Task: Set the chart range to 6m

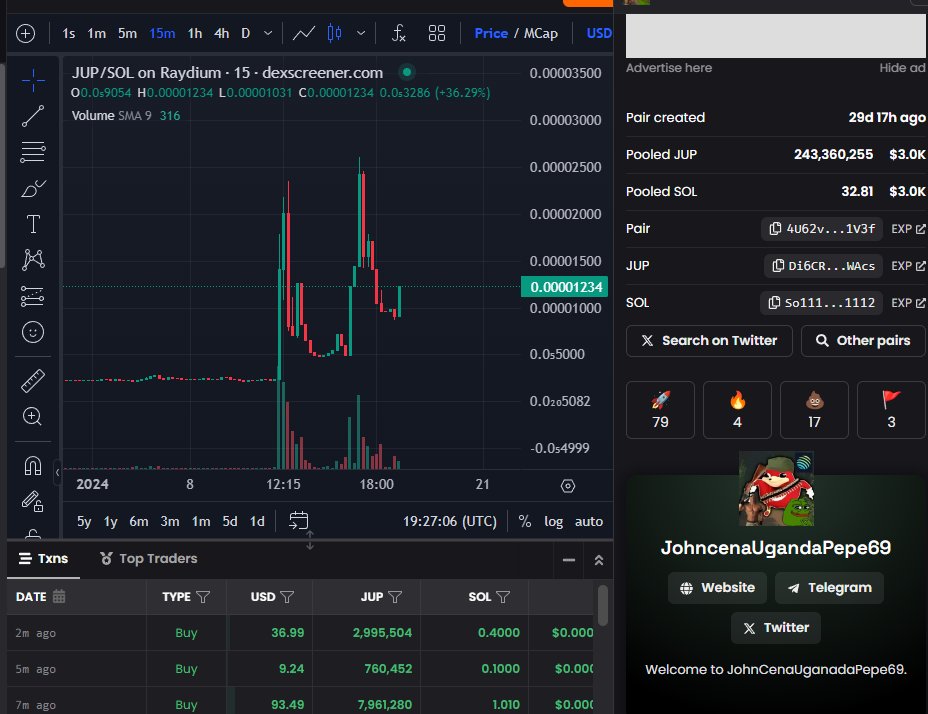Action: click(139, 522)
